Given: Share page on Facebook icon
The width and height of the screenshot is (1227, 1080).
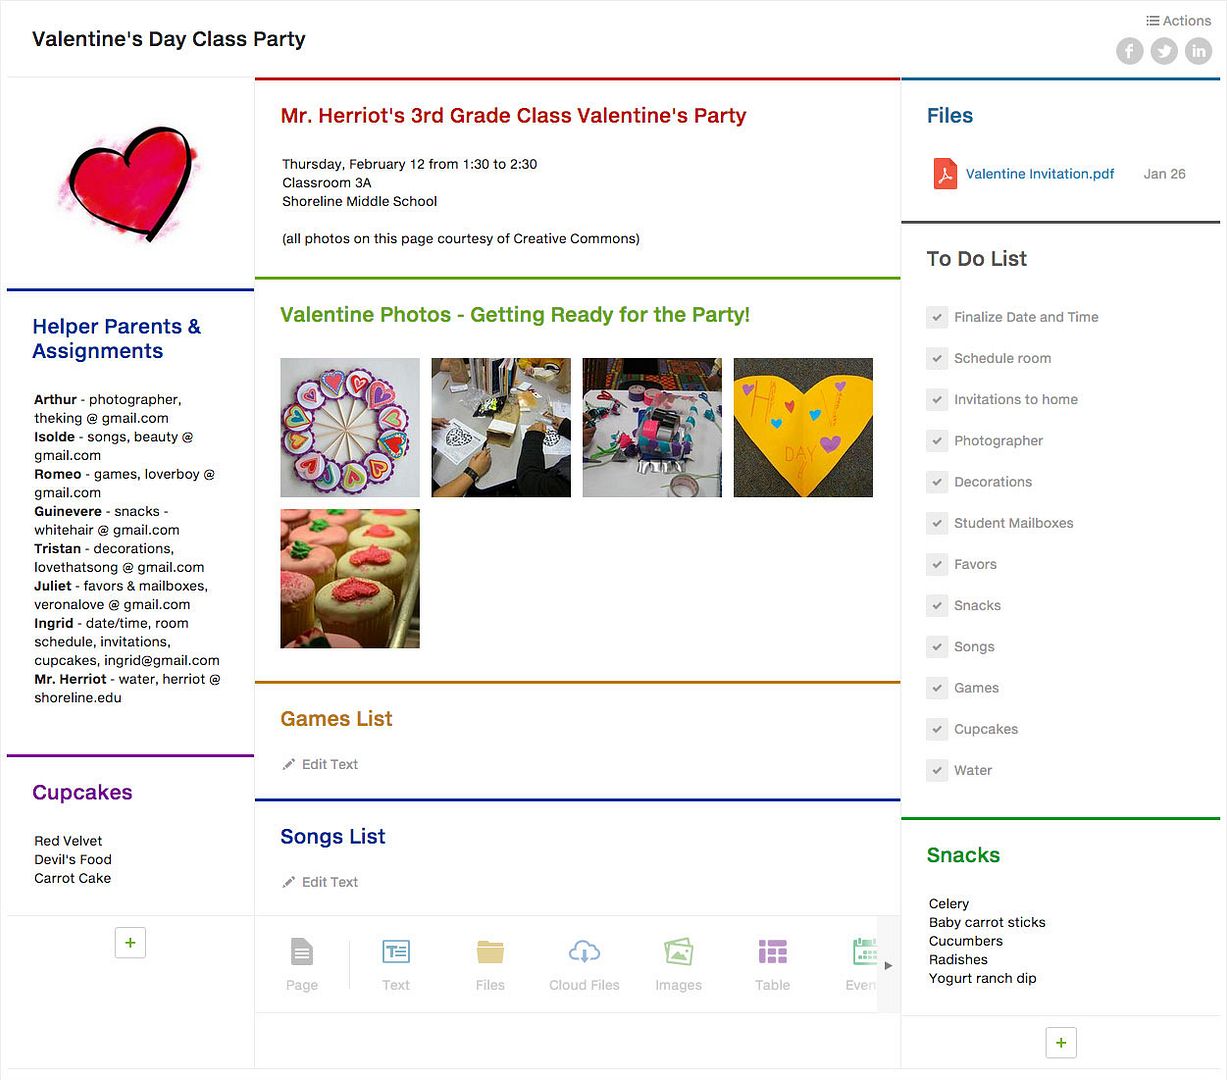Looking at the screenshot, I should [1130, 51].
